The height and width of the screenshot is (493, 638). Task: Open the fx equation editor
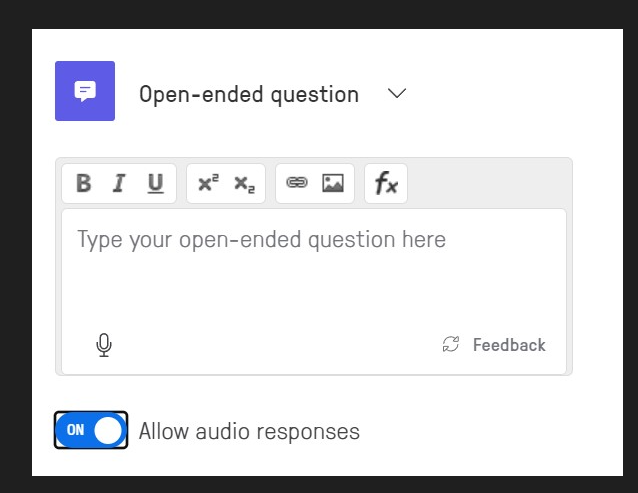386,183
